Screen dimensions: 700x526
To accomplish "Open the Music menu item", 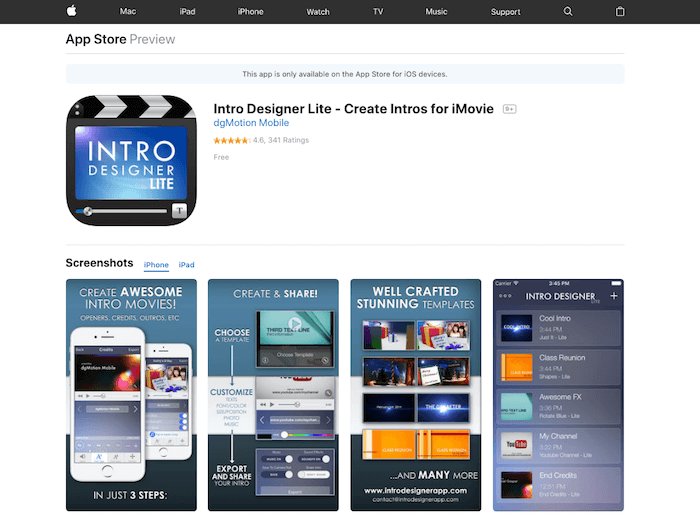I will (x=436, y=12).
